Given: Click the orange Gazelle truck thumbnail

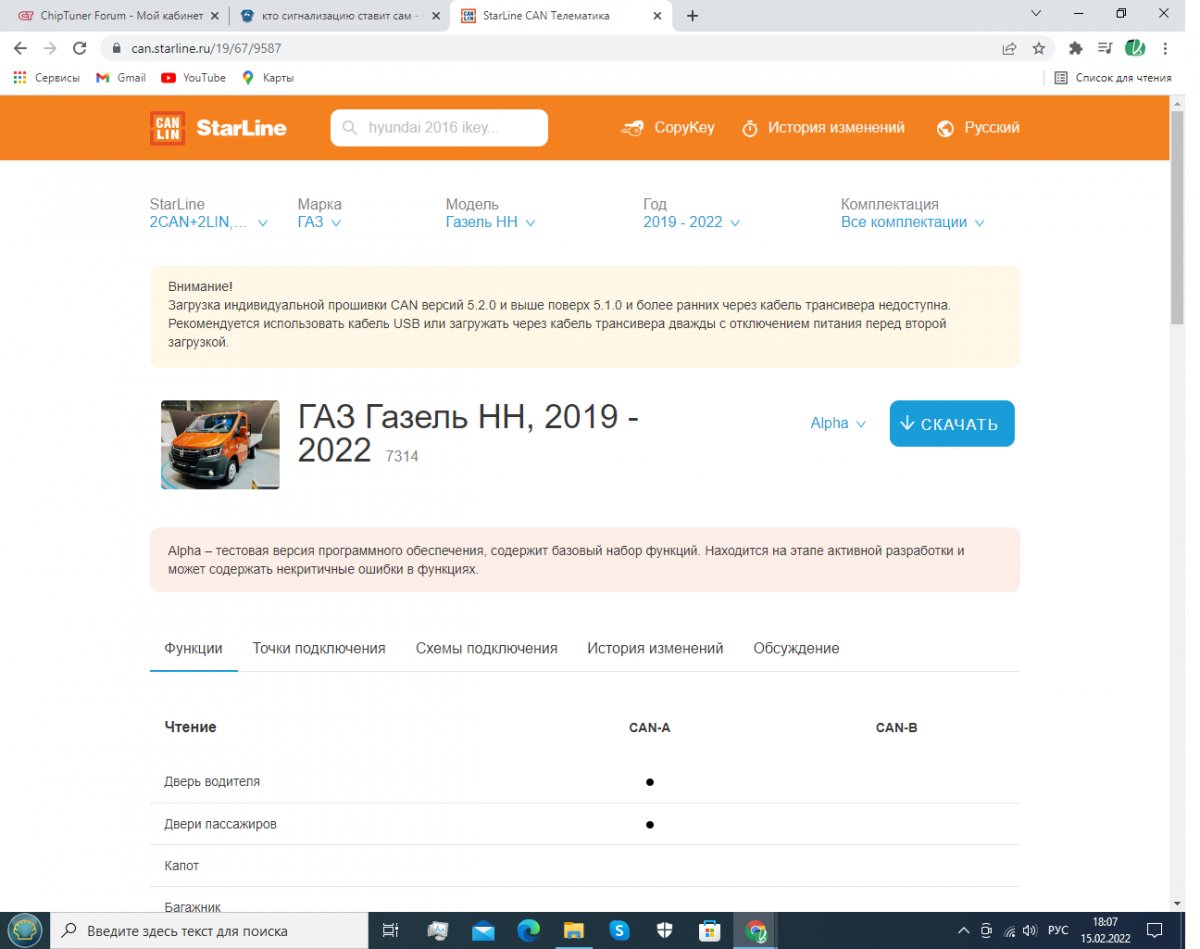Looking at the screenshot, I should [220, 445].
